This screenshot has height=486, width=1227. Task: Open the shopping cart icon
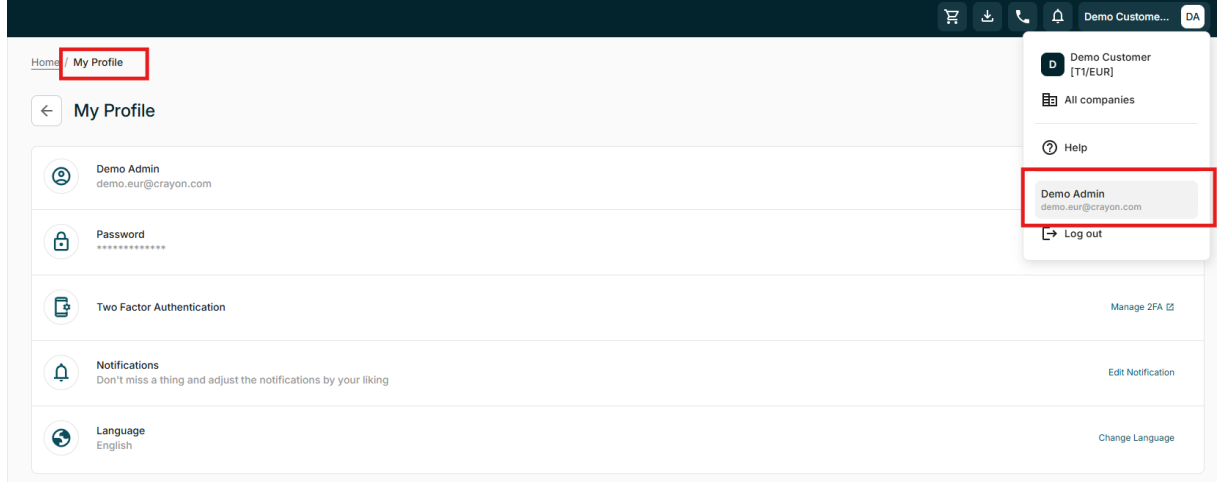(x=952, y=16)
